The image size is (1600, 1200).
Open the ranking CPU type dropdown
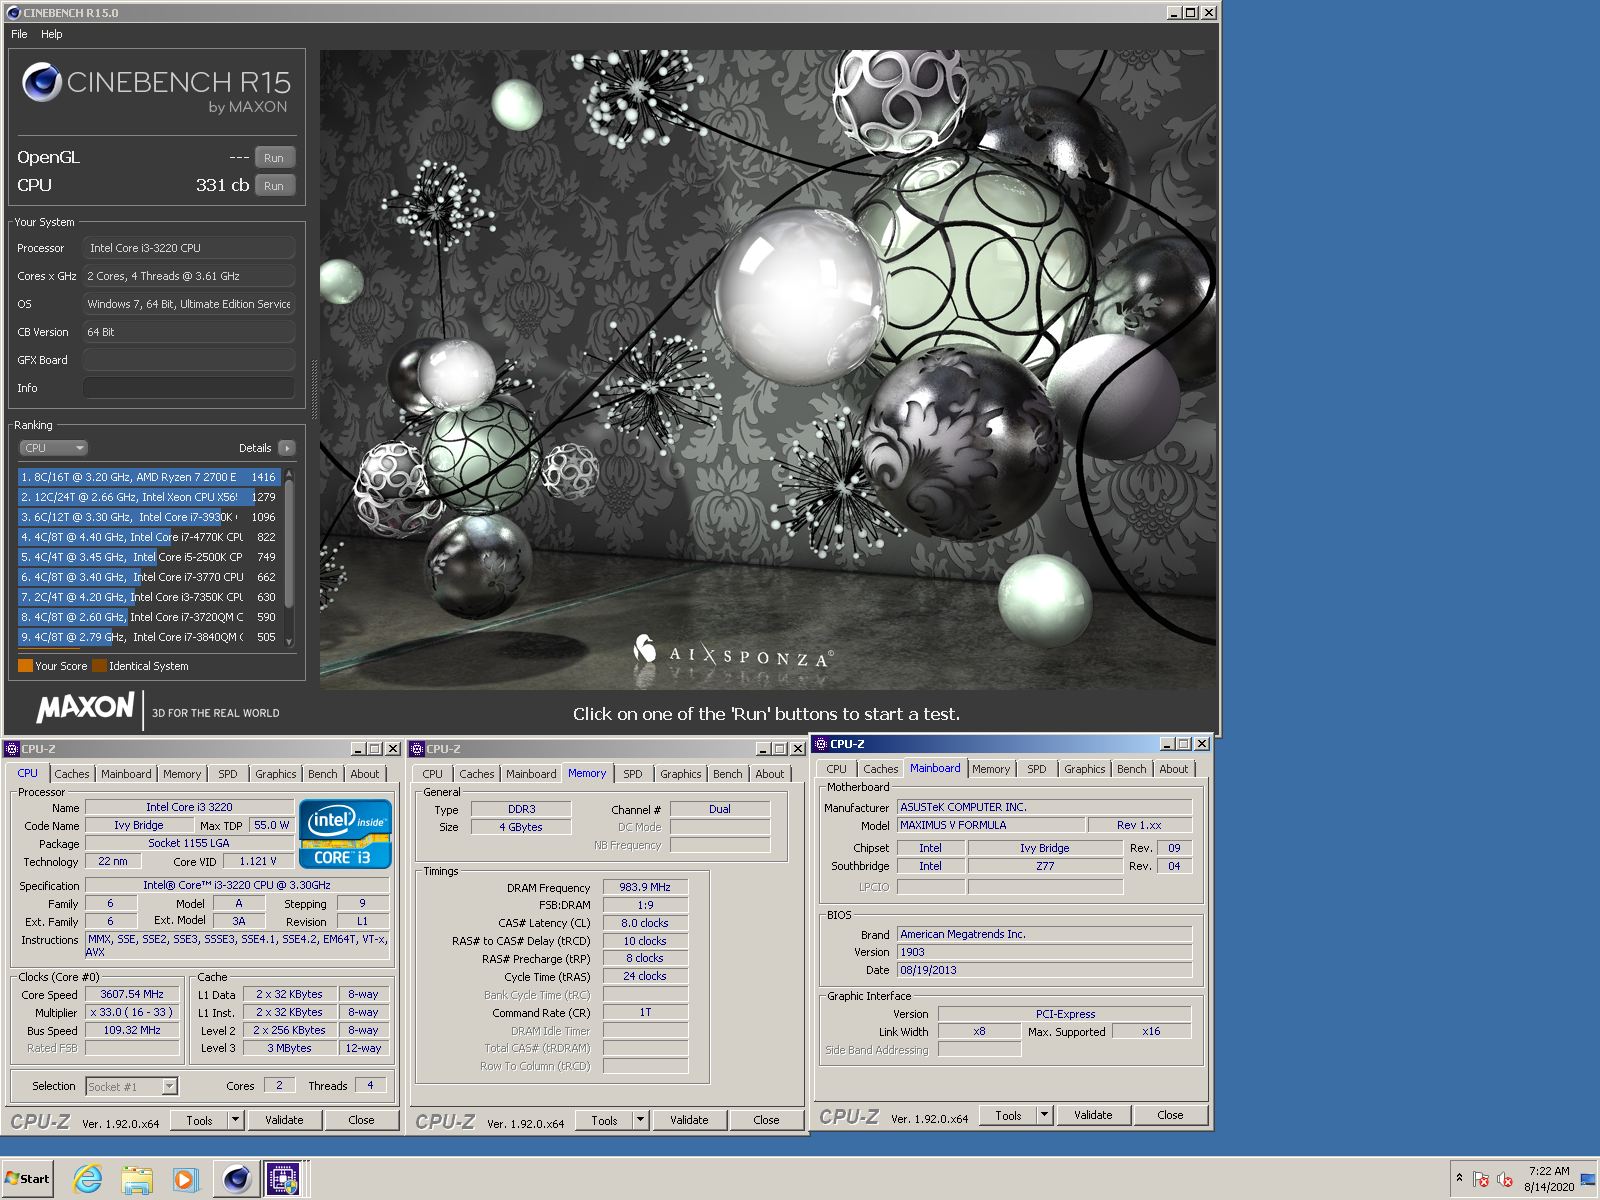click(x=54, y=448)
